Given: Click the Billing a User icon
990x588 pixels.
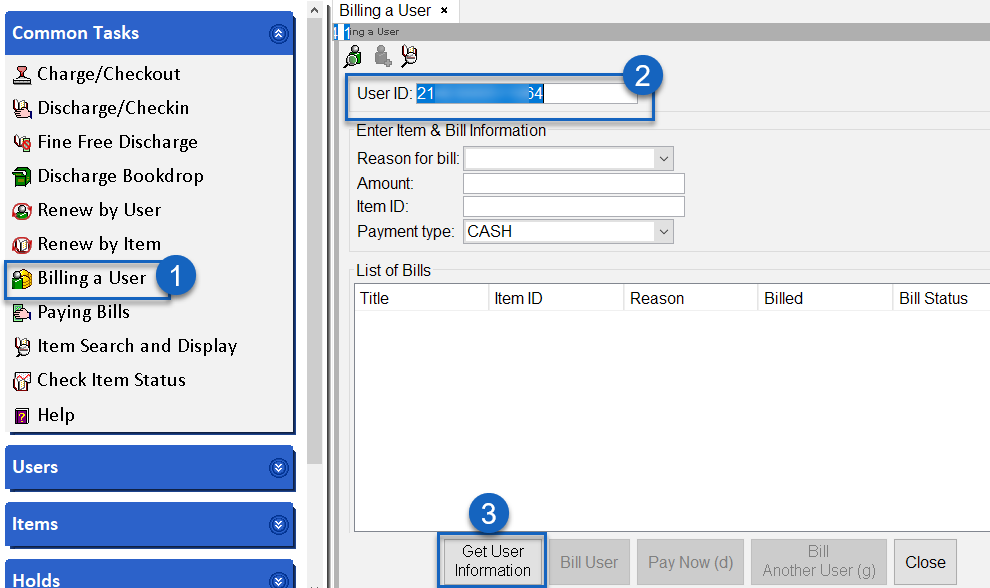Looking at the screenshot, I should pos(22,279).
